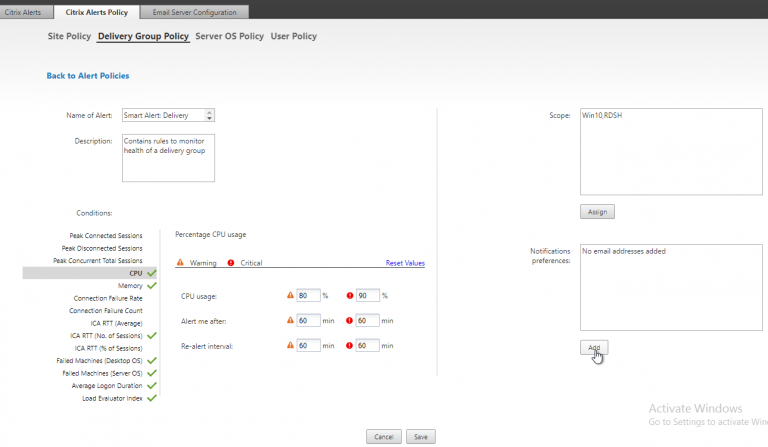This screenshot has height=447, width=768.
Task: Click the Reset Values link
Action: (405, 263)
